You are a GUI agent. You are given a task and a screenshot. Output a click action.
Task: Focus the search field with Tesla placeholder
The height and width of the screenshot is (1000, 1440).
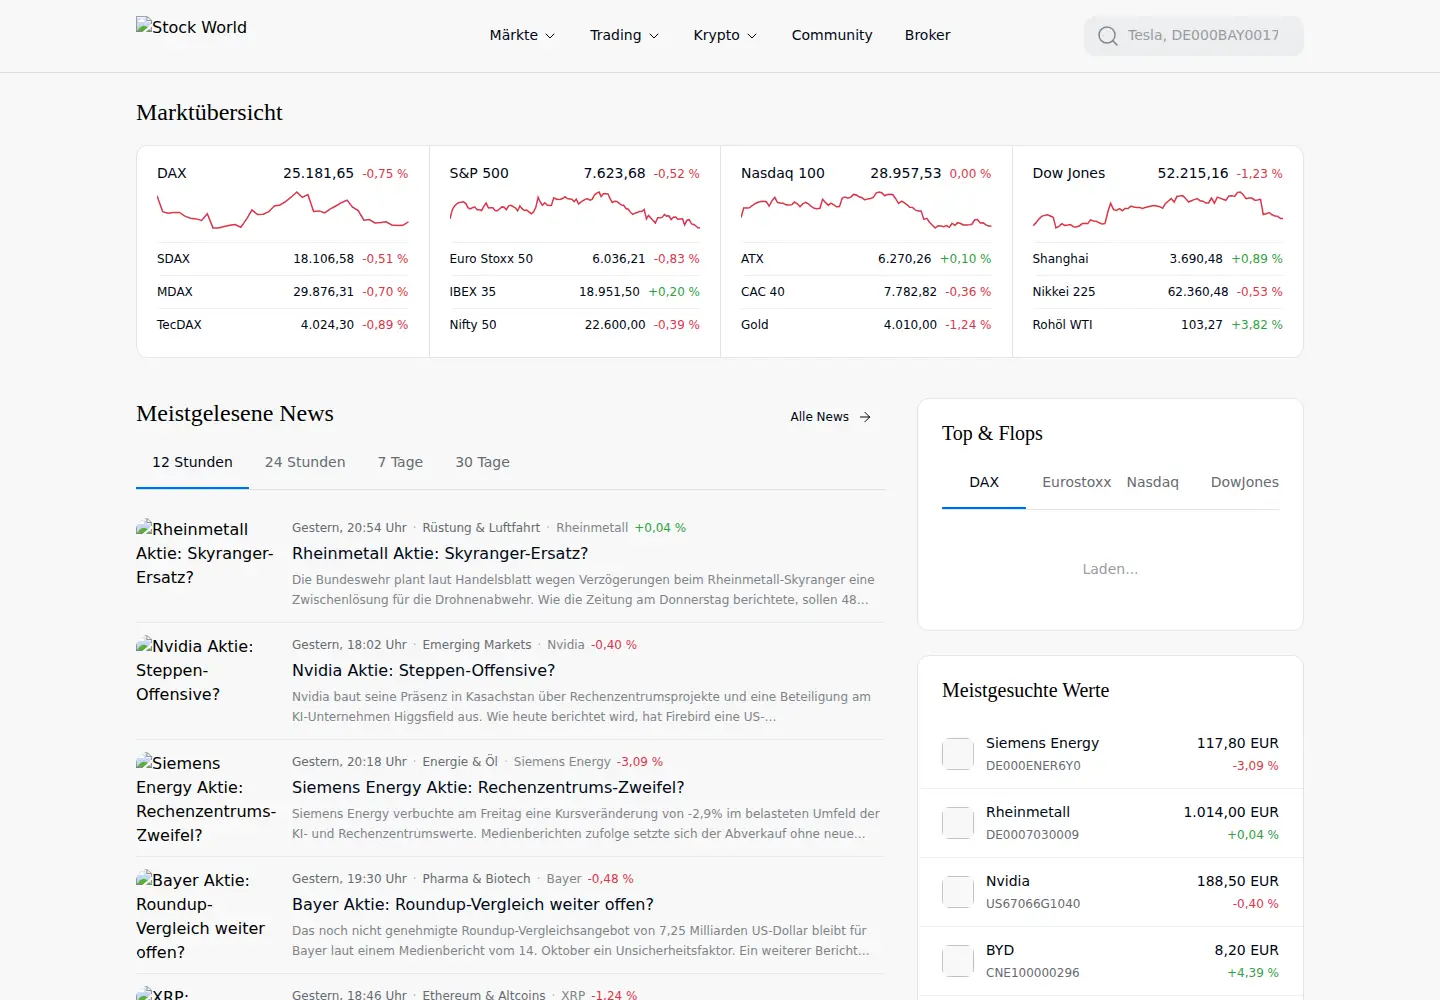(x=1194, y=36)
